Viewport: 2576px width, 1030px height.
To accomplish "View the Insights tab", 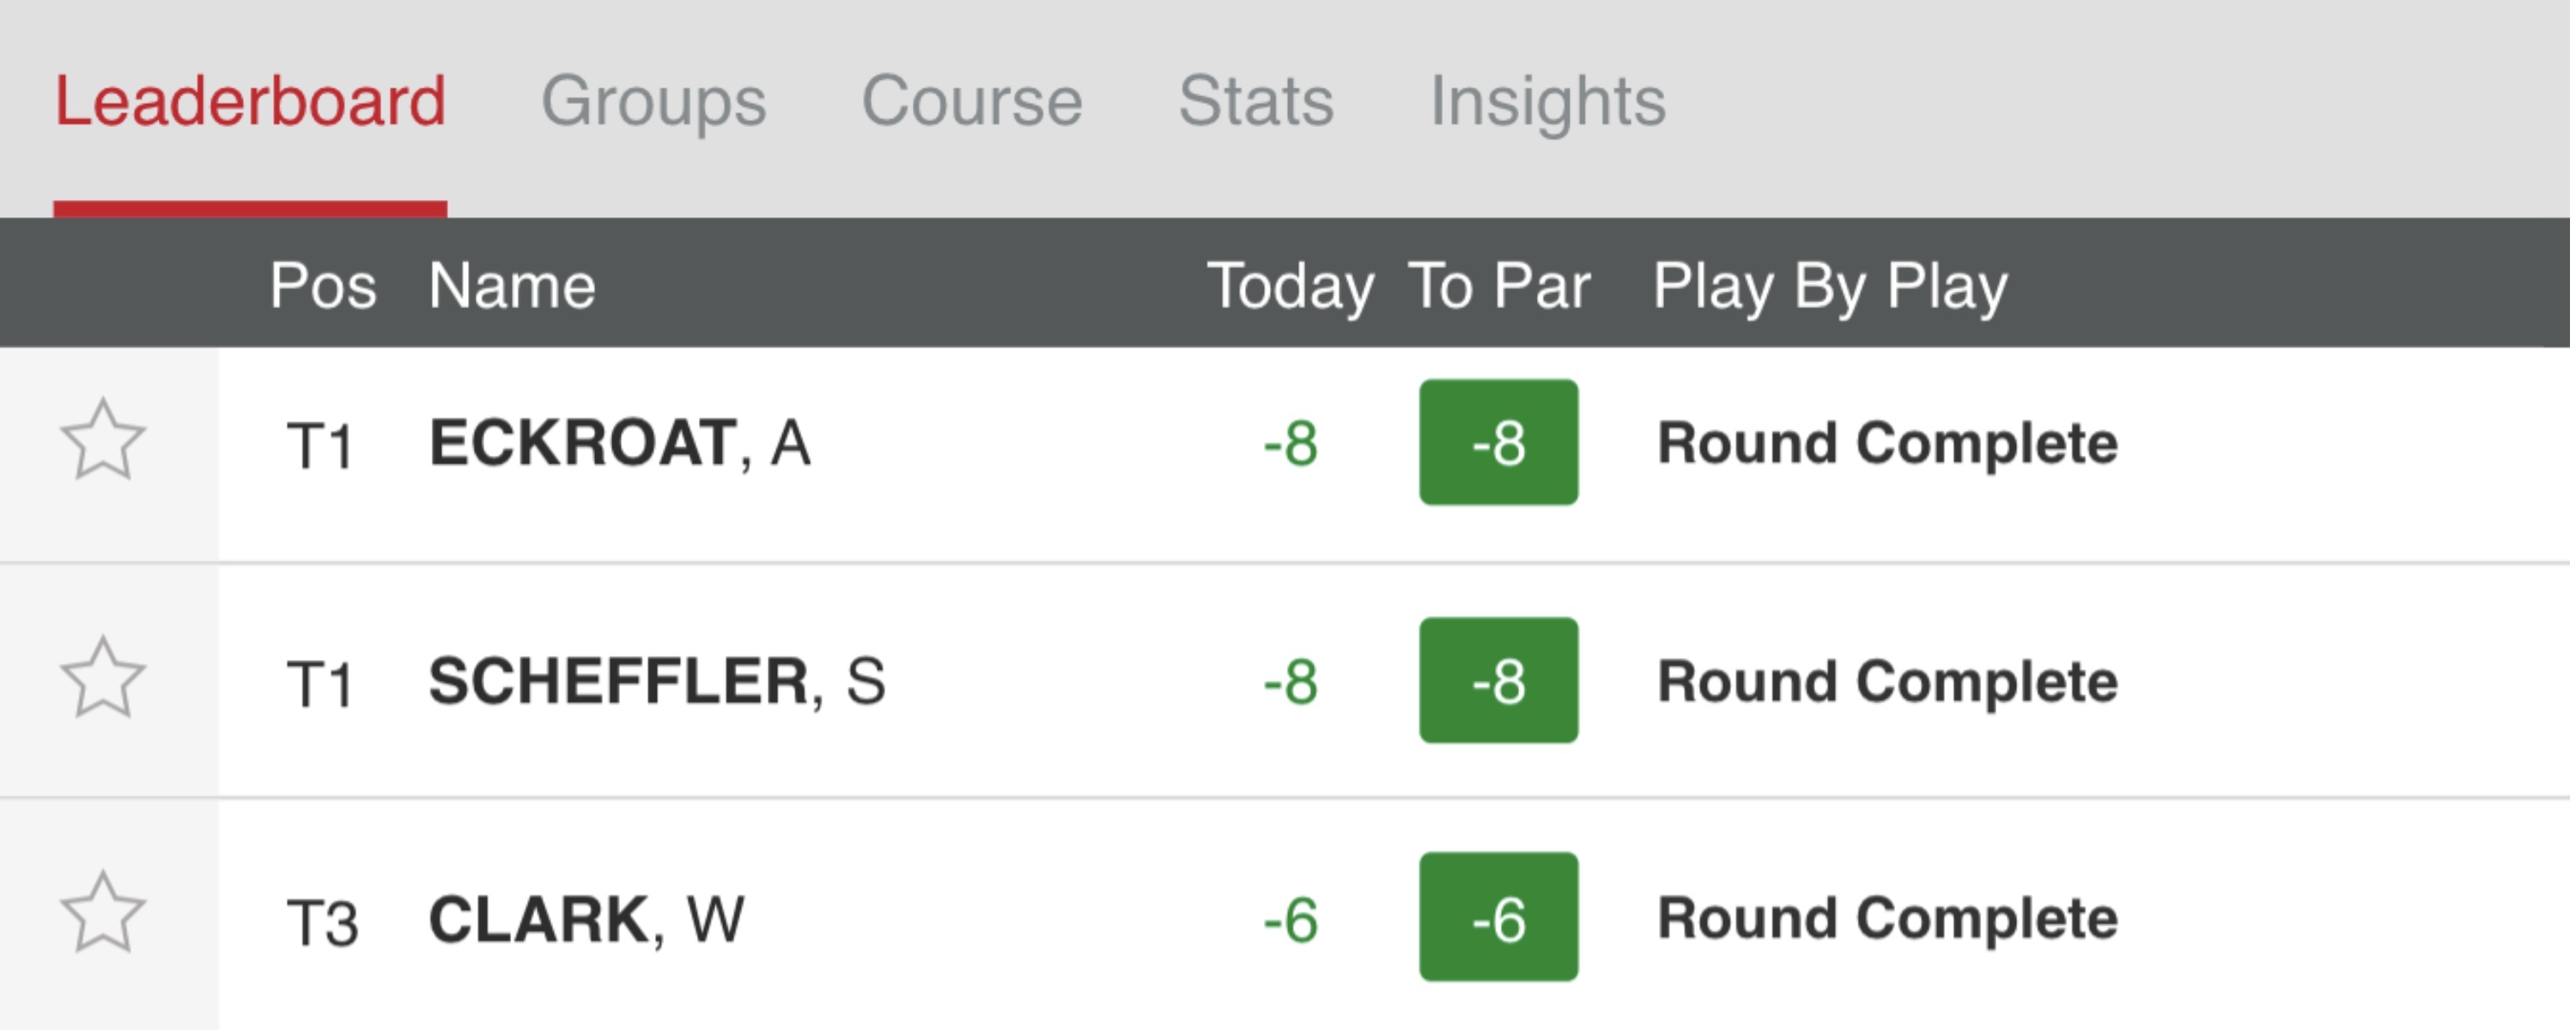I will [1547, 102].
